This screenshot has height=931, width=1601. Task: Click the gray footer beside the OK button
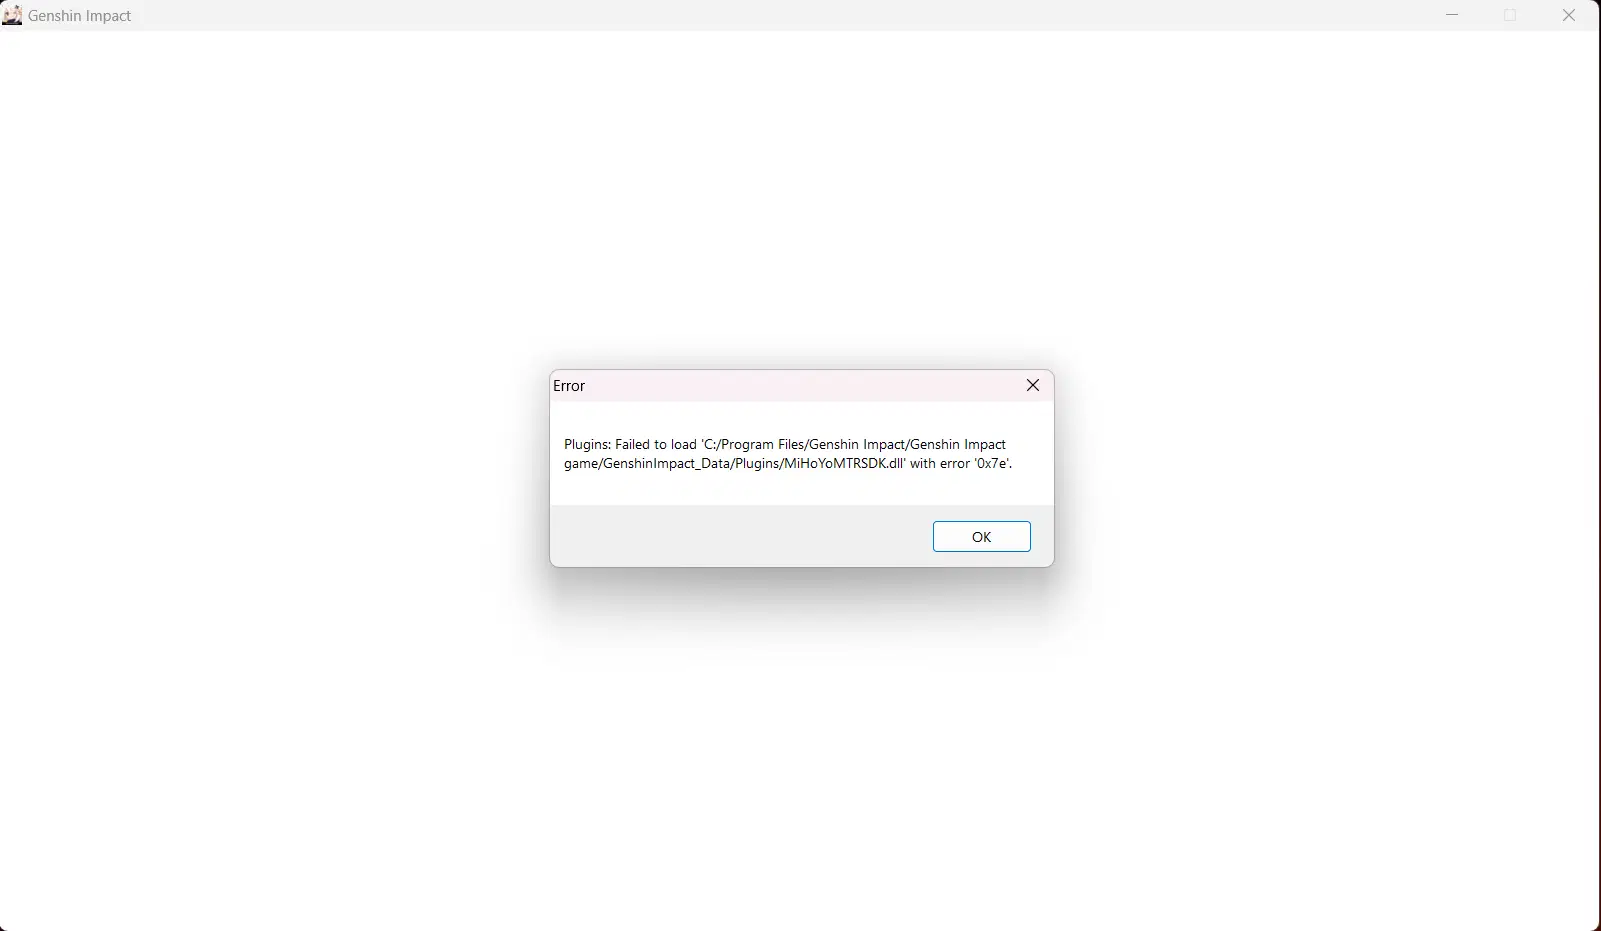tap(740, 536)
